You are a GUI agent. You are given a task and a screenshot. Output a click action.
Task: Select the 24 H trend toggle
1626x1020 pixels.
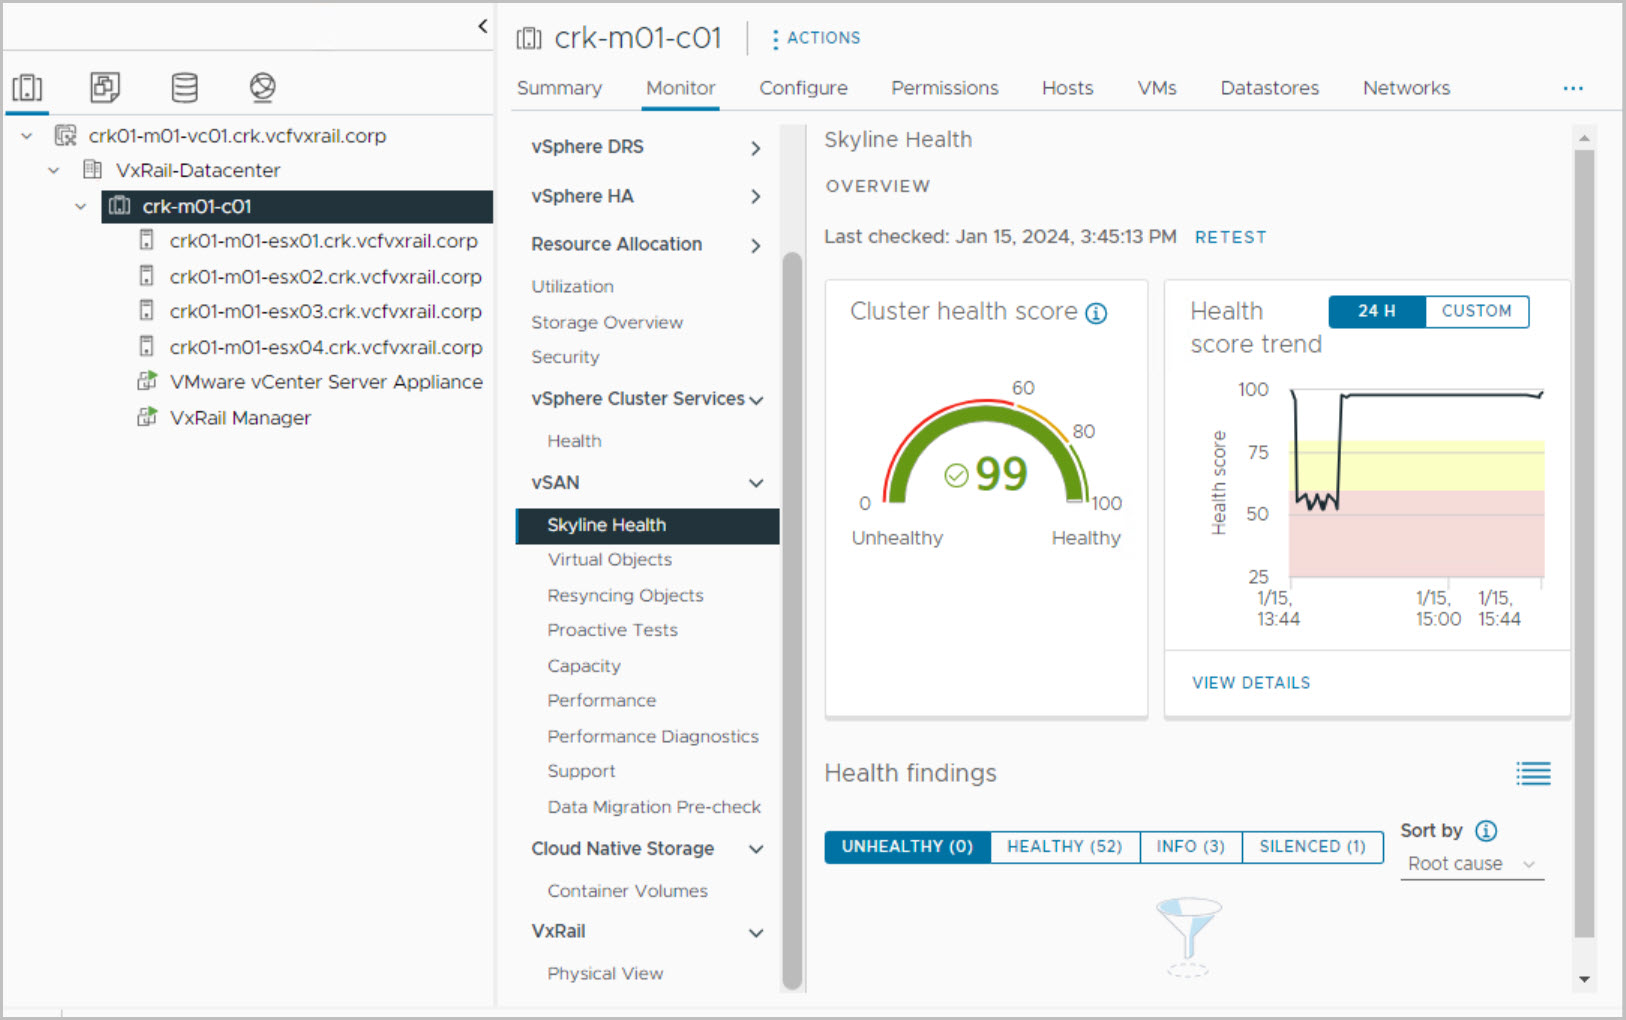1376,311
